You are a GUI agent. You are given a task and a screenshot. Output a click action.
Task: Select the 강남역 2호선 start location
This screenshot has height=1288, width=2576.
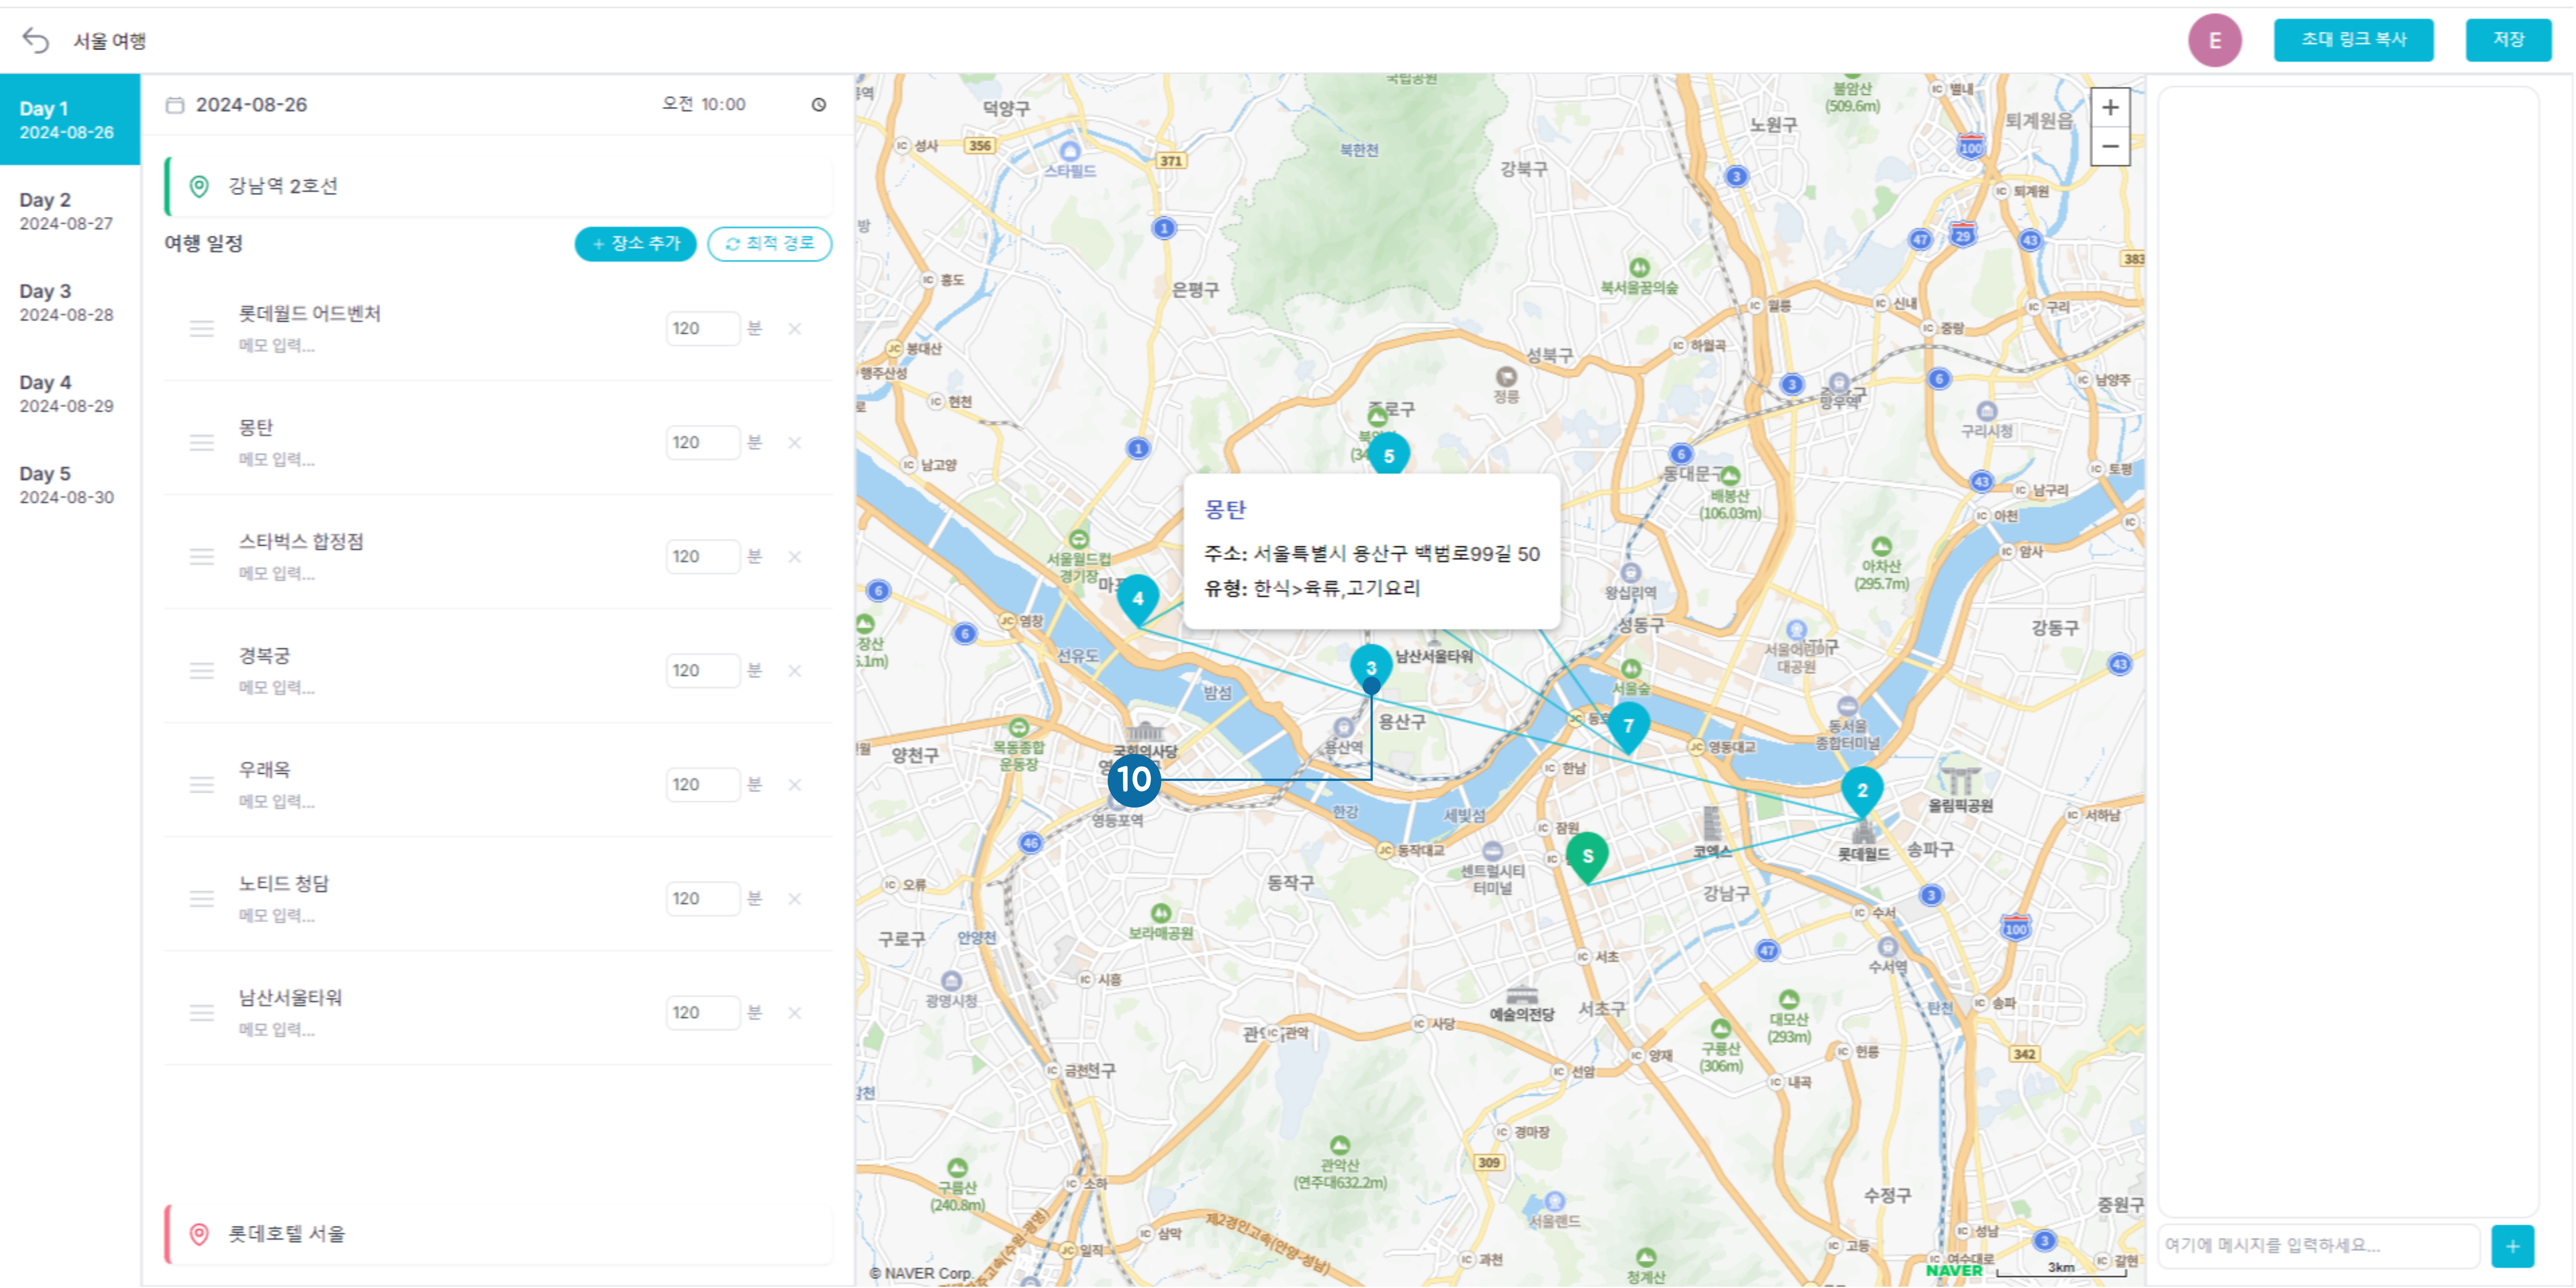(x=499, y=186)
